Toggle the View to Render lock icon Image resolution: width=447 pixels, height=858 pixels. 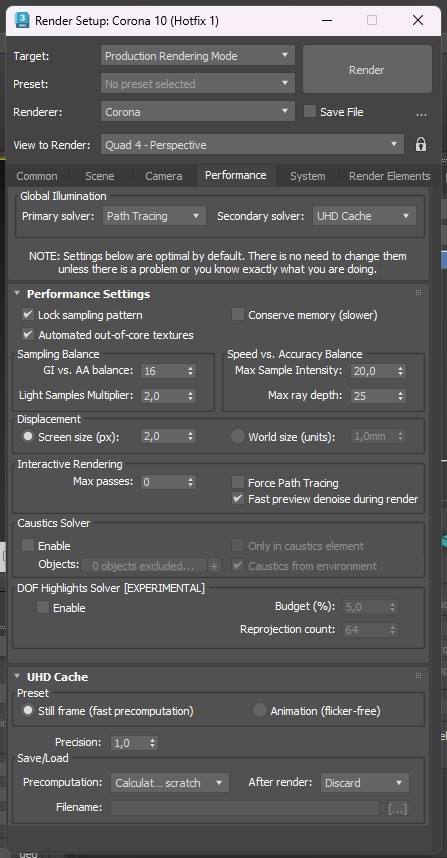(420, 145)
